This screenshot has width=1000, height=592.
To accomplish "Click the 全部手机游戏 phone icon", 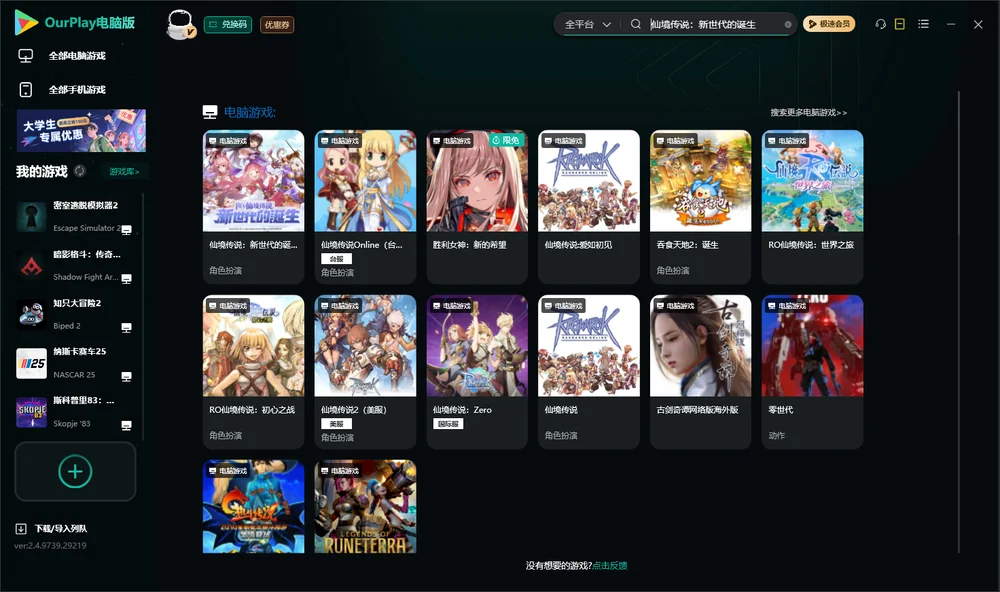I will [x=26, y=90].
